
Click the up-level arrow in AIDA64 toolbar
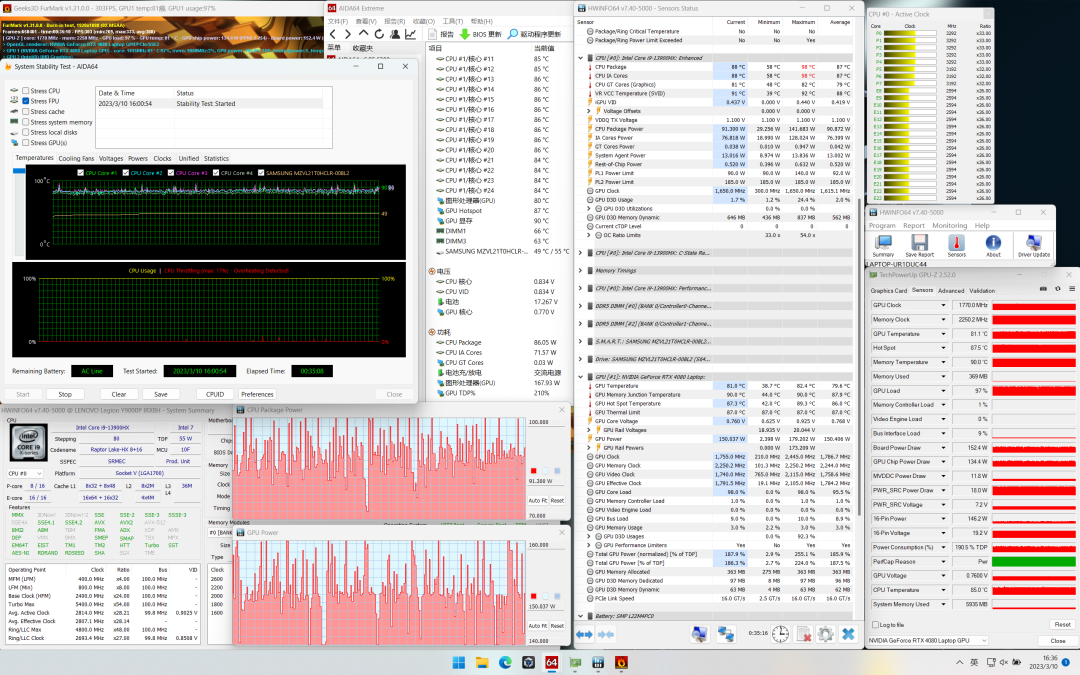[x=364, y=34]
